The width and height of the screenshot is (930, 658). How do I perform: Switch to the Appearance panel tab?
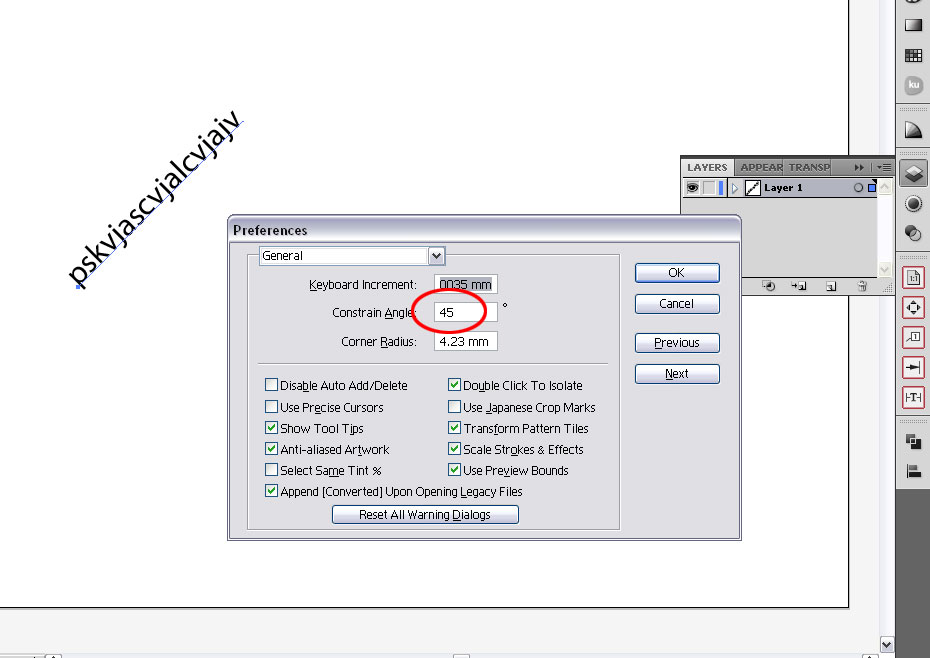click(761, 167)
